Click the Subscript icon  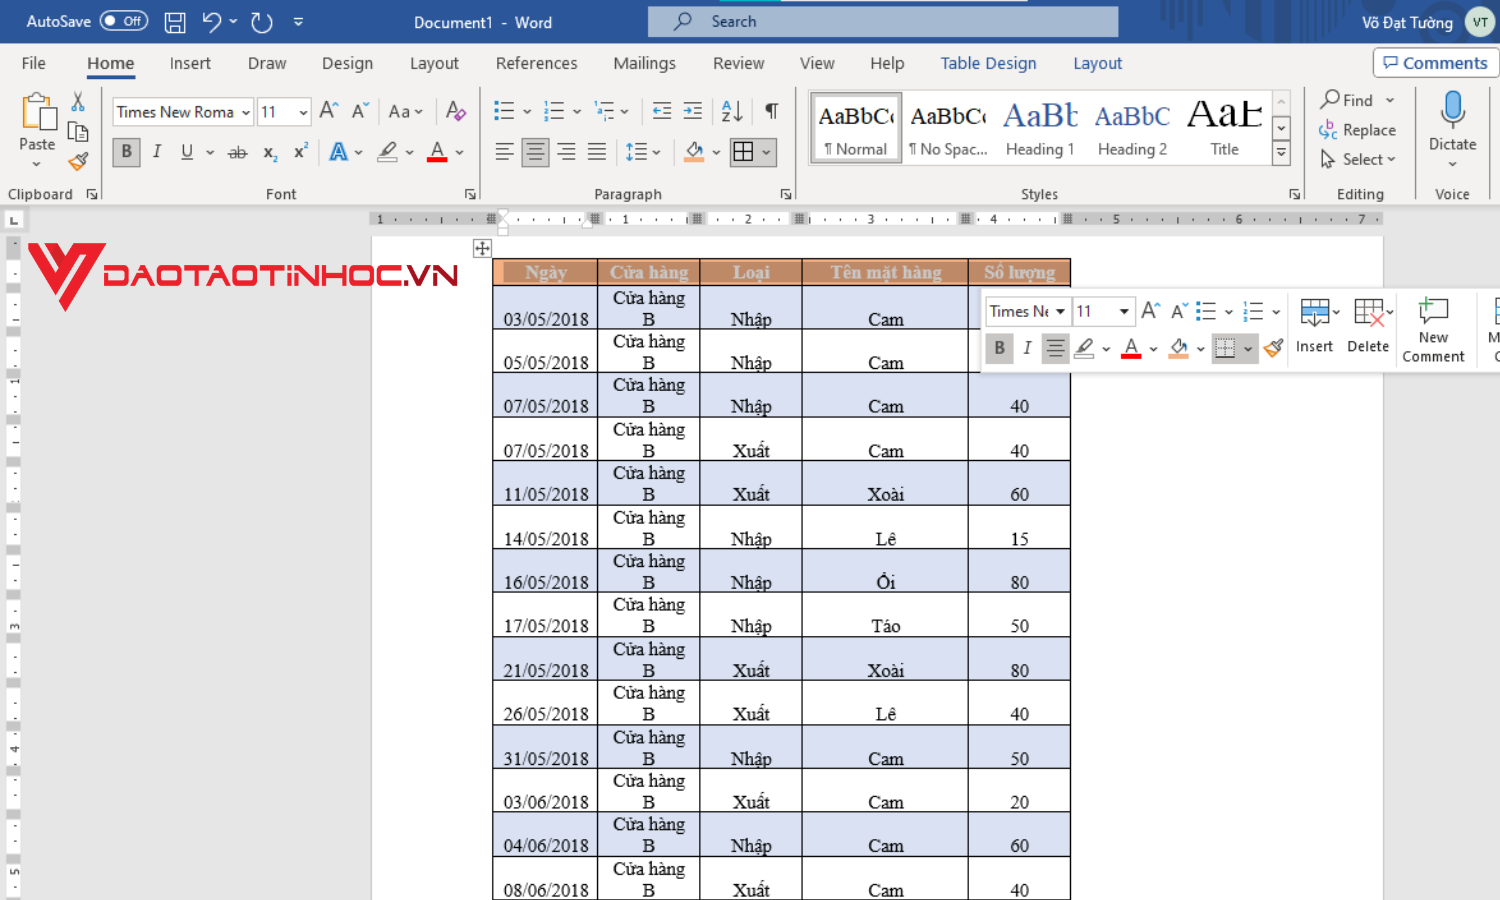tap(268, 152)
